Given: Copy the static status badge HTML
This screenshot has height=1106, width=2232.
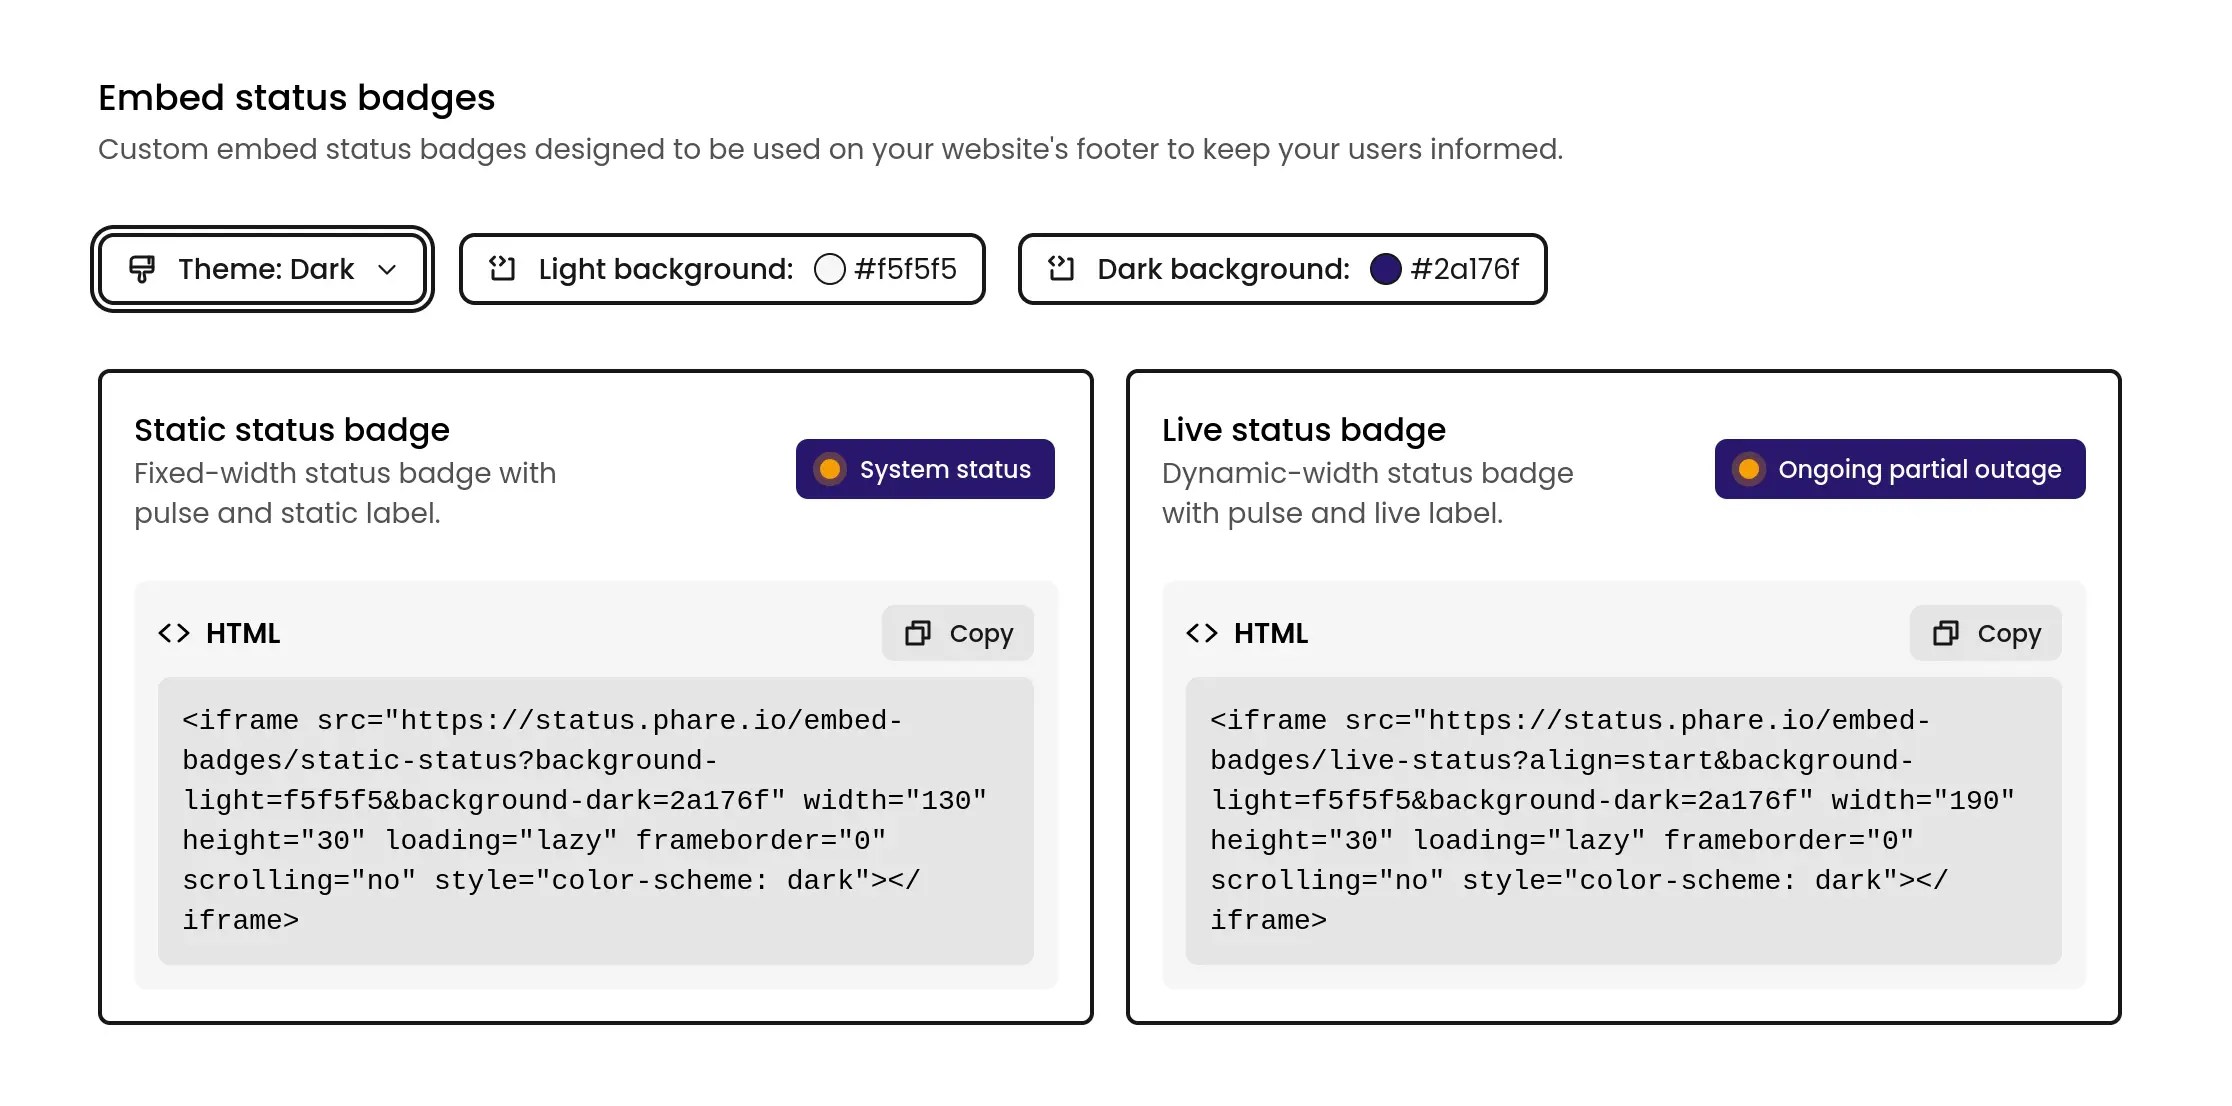Looking at the screenshot, I should point(958,633).
